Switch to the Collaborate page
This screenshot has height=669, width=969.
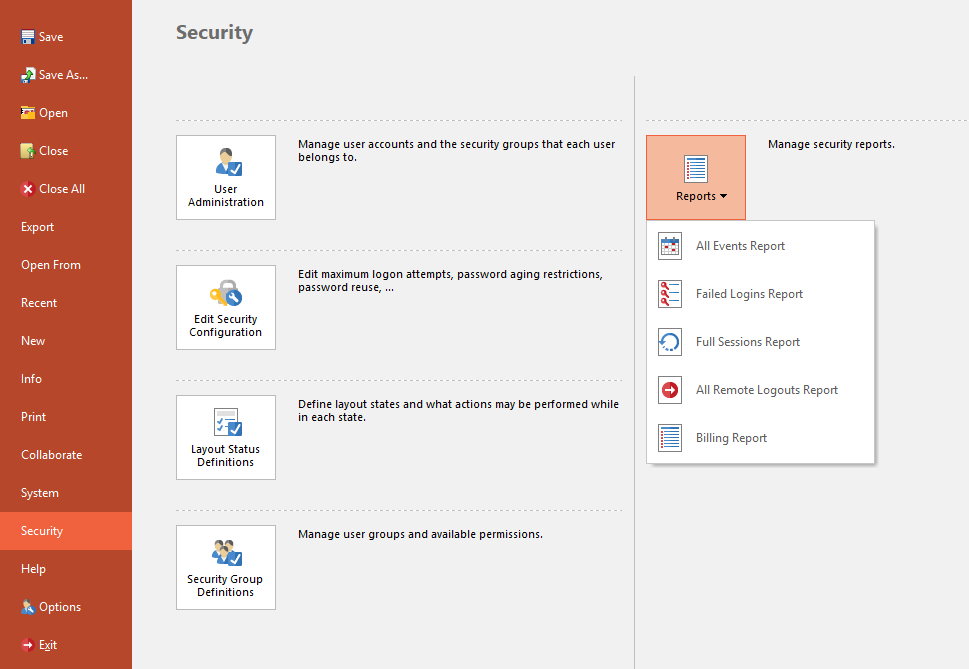click(52, 455)
